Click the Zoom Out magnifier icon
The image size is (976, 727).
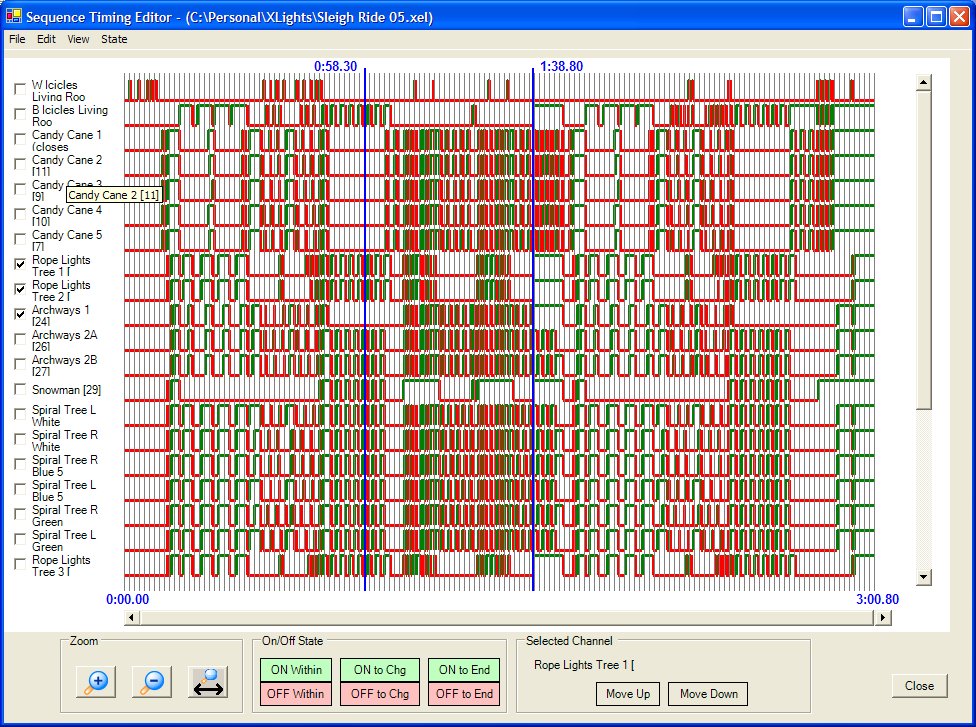tap(152, 682)
